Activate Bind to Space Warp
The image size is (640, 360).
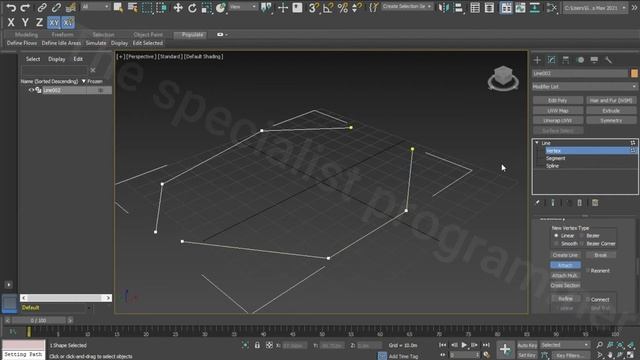tap(71, 8)
